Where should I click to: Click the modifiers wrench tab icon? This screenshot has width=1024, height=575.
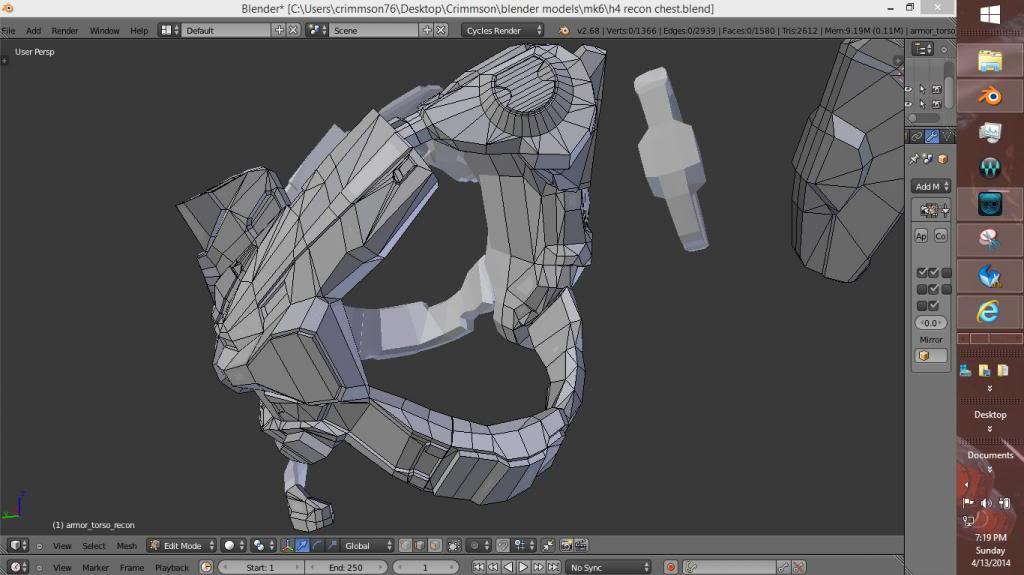[931, 137]
